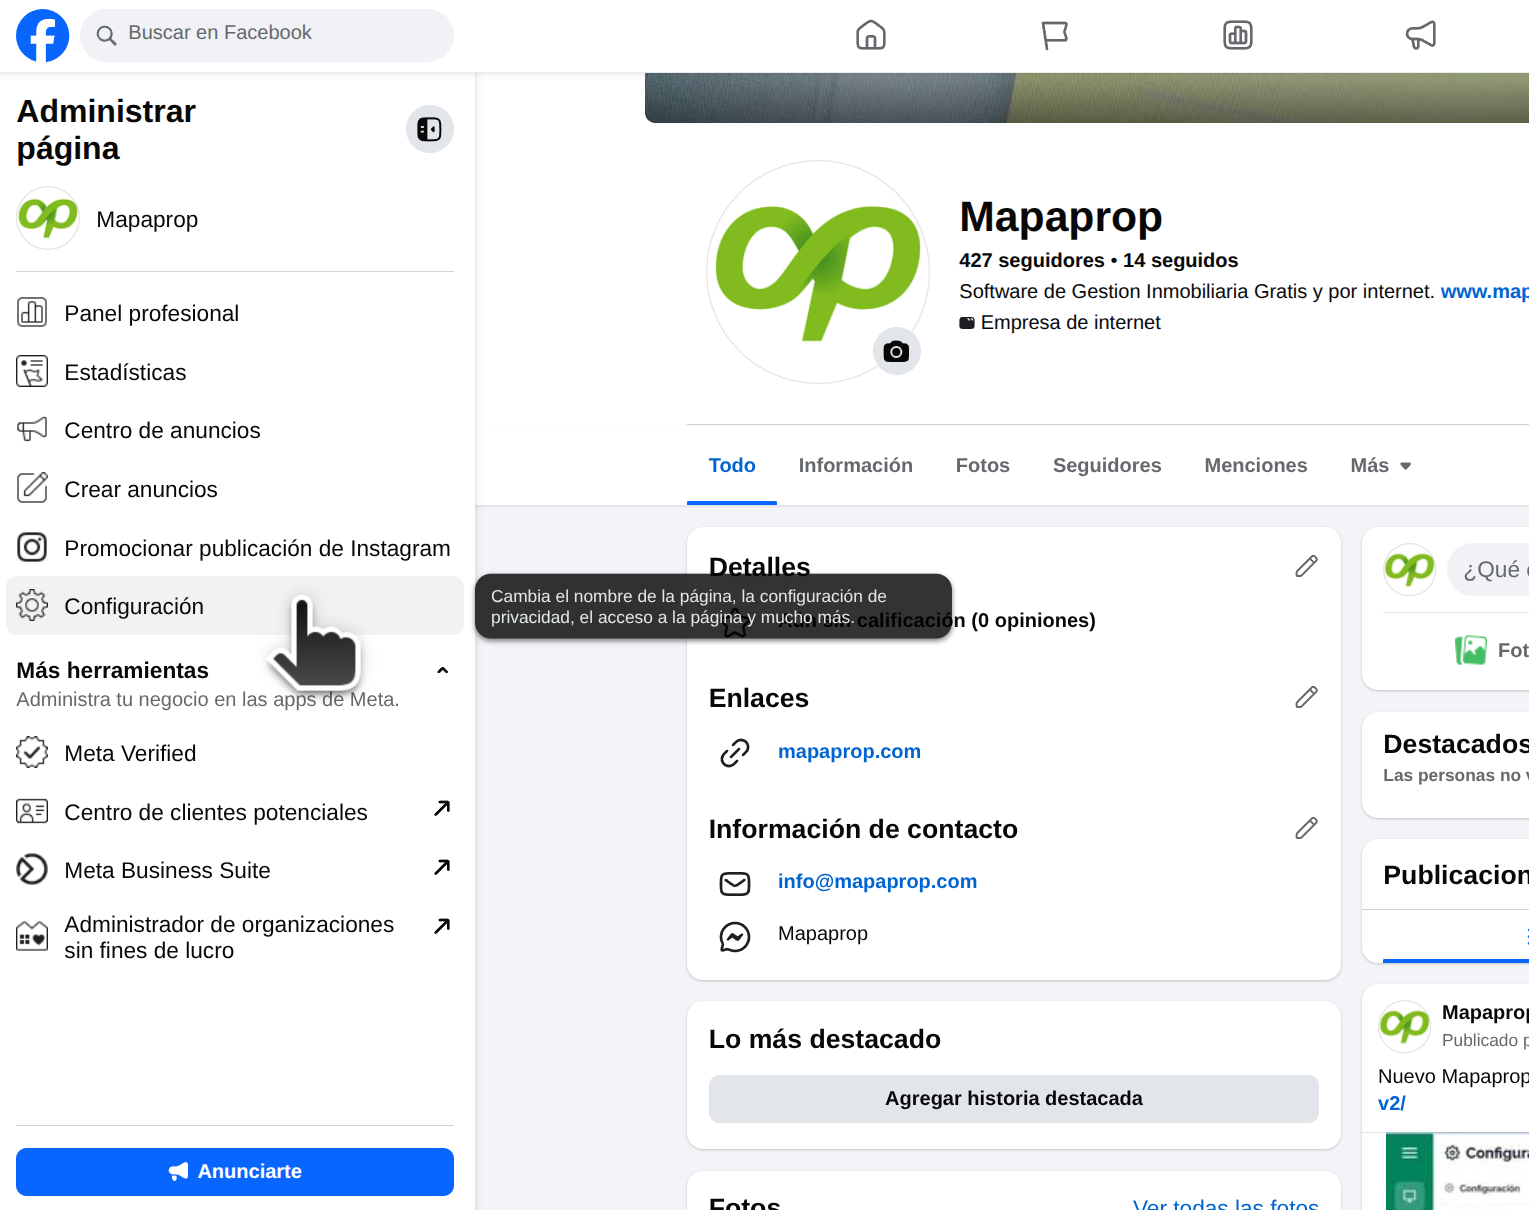The height and width of the screenshot is (1210, 1529).
Task: Click the Centro de clientes potenciales card icon
Action: coord(32,812)
